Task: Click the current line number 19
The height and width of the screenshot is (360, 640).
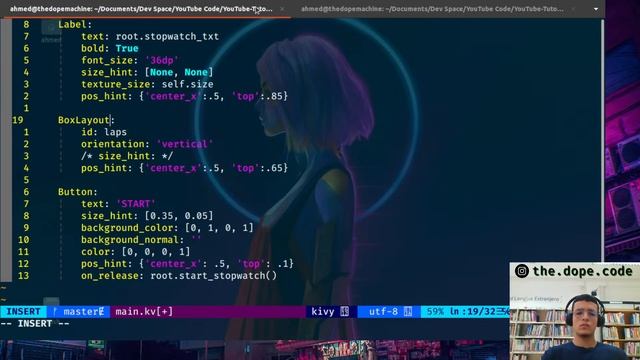Action: tap(18, 120)
